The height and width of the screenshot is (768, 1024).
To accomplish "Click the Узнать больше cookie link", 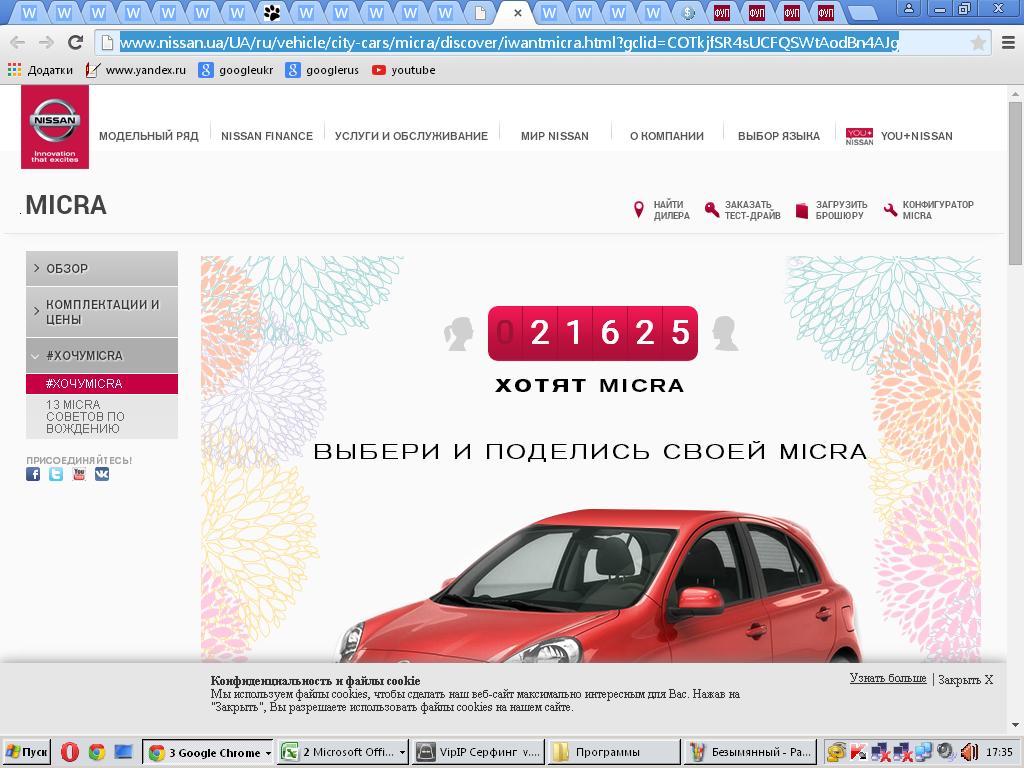I will [x=888, y=678].
